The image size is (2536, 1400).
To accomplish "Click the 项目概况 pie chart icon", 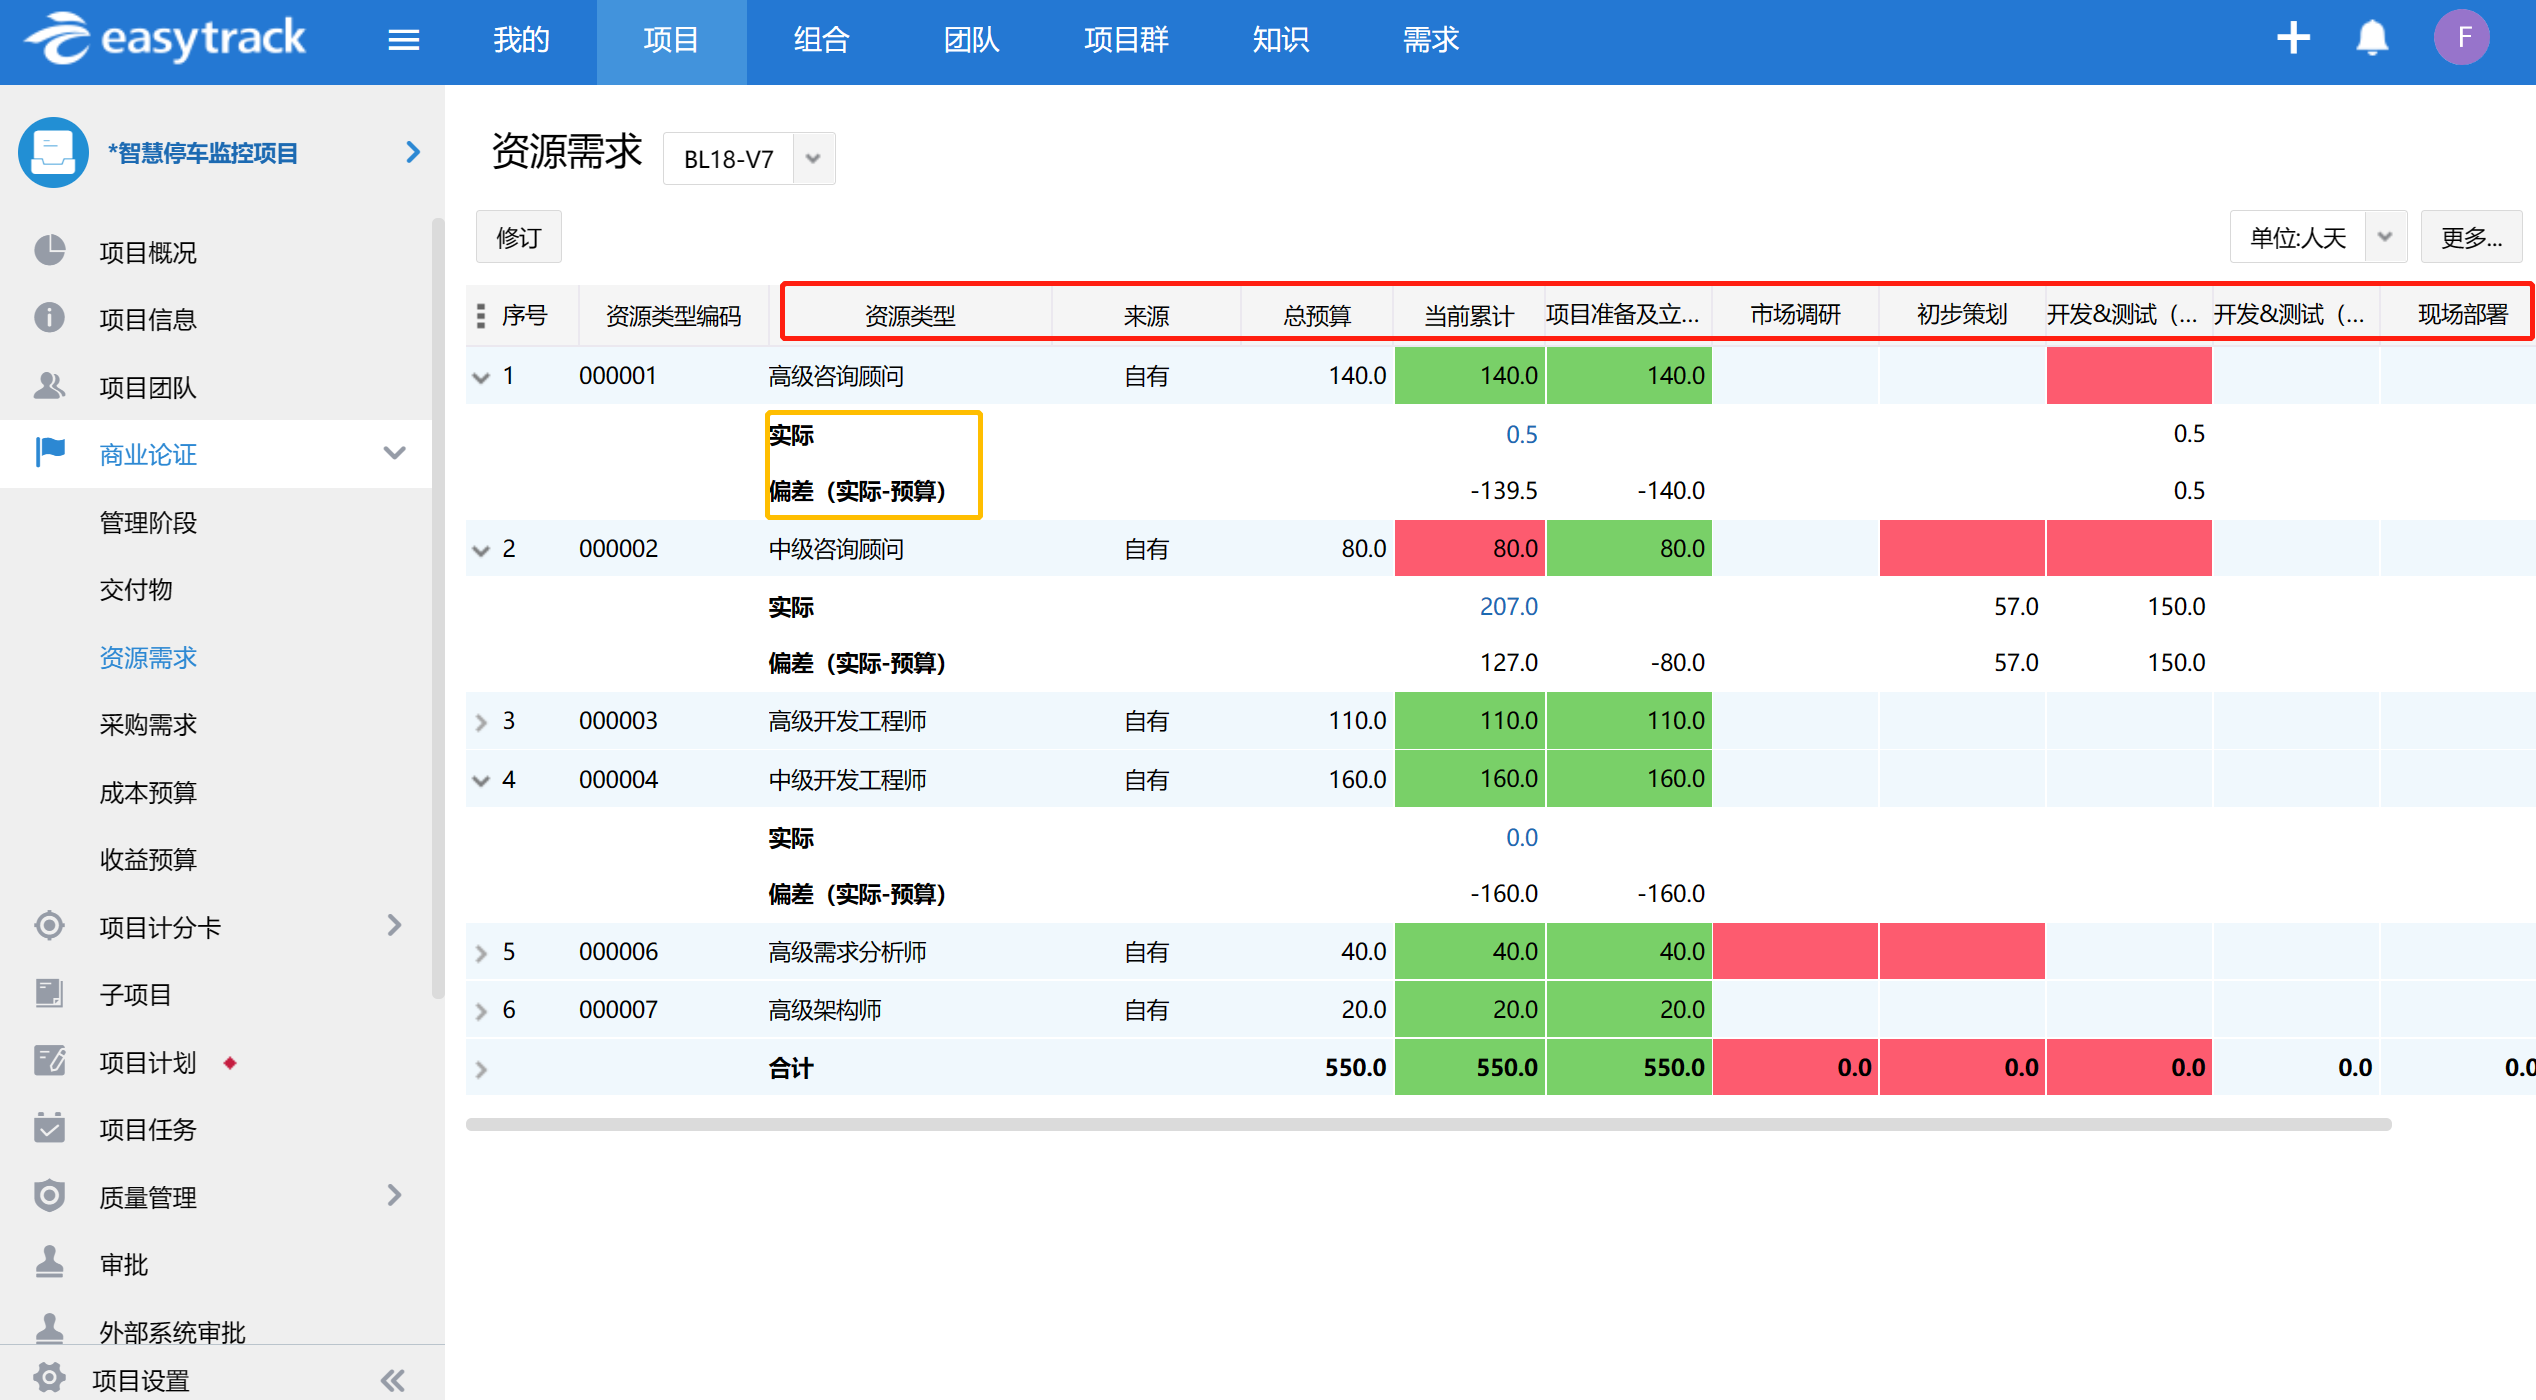I will tap(49, 251).
